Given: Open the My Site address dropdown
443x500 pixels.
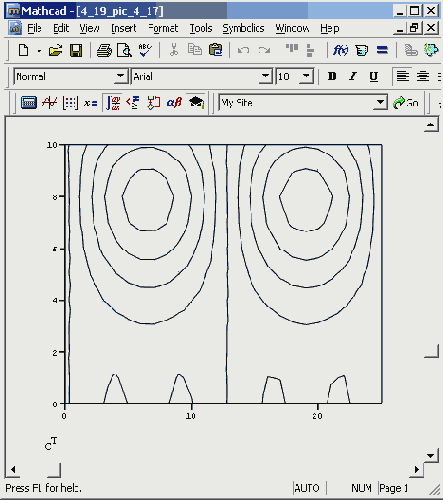Looking at the screenshot, I should (380, 102).
